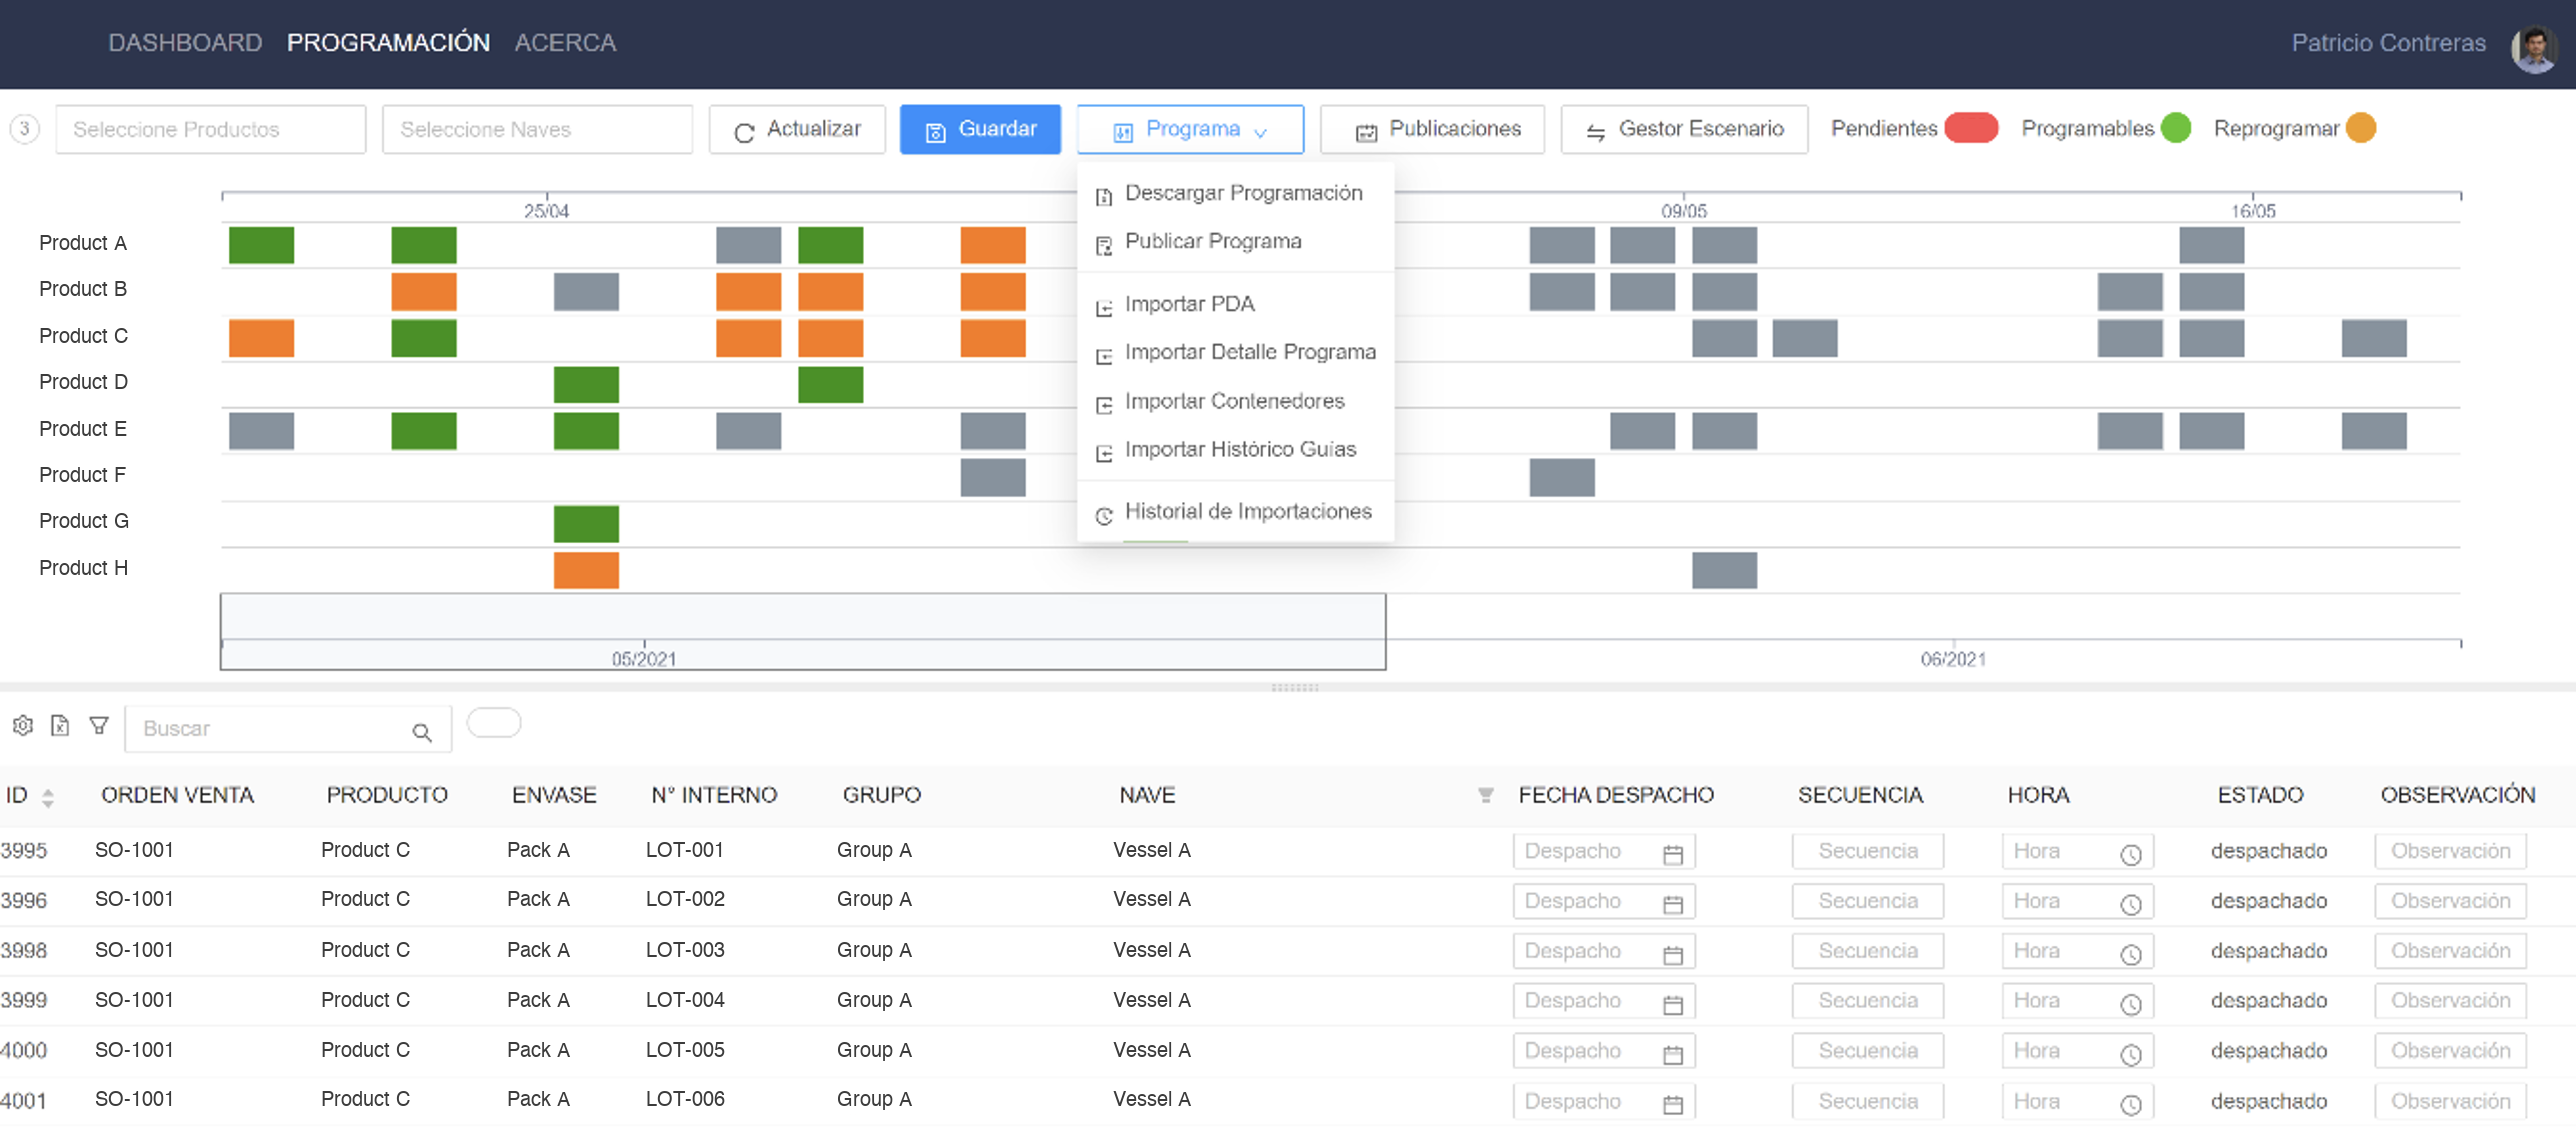This screenshot has width=2576, height=1132.
Task: Go to DASHBOARD tab
Action: 185,43
